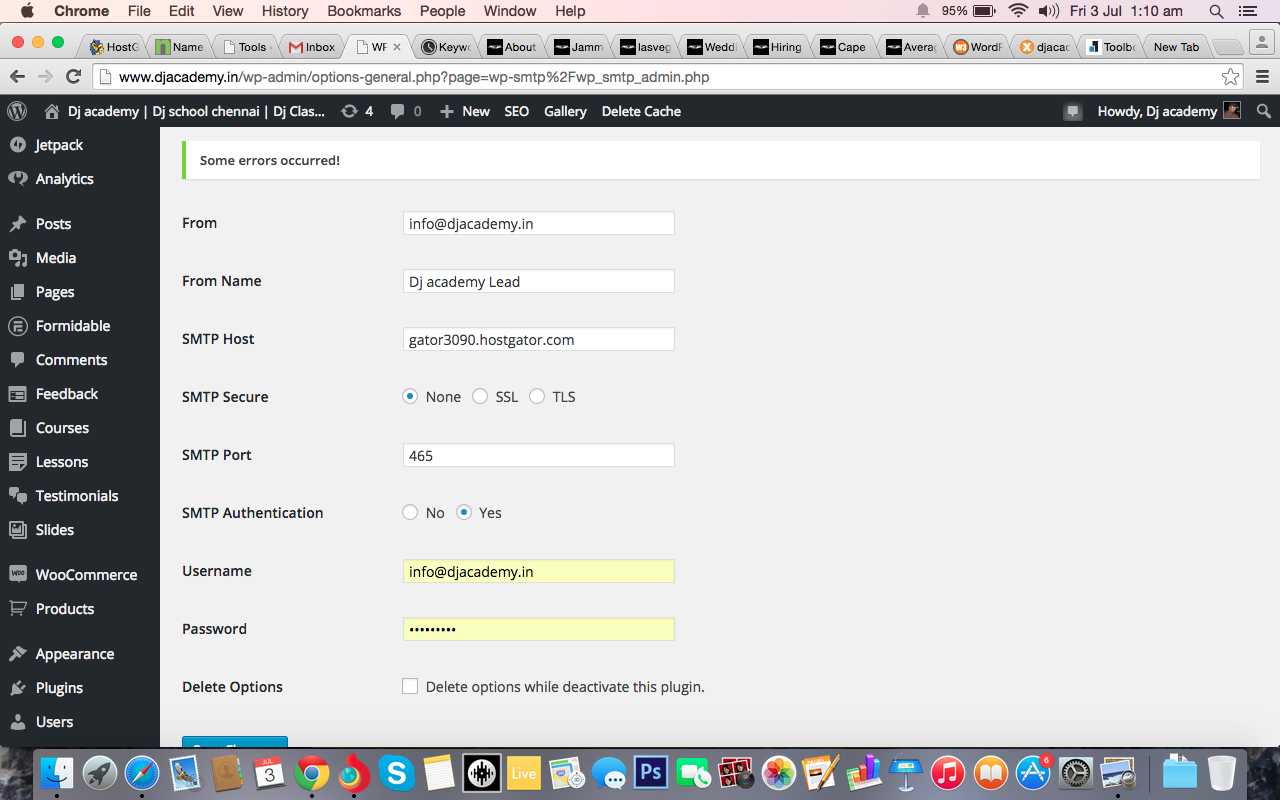Check the Delete options on deactivate box

coord(410,686)
